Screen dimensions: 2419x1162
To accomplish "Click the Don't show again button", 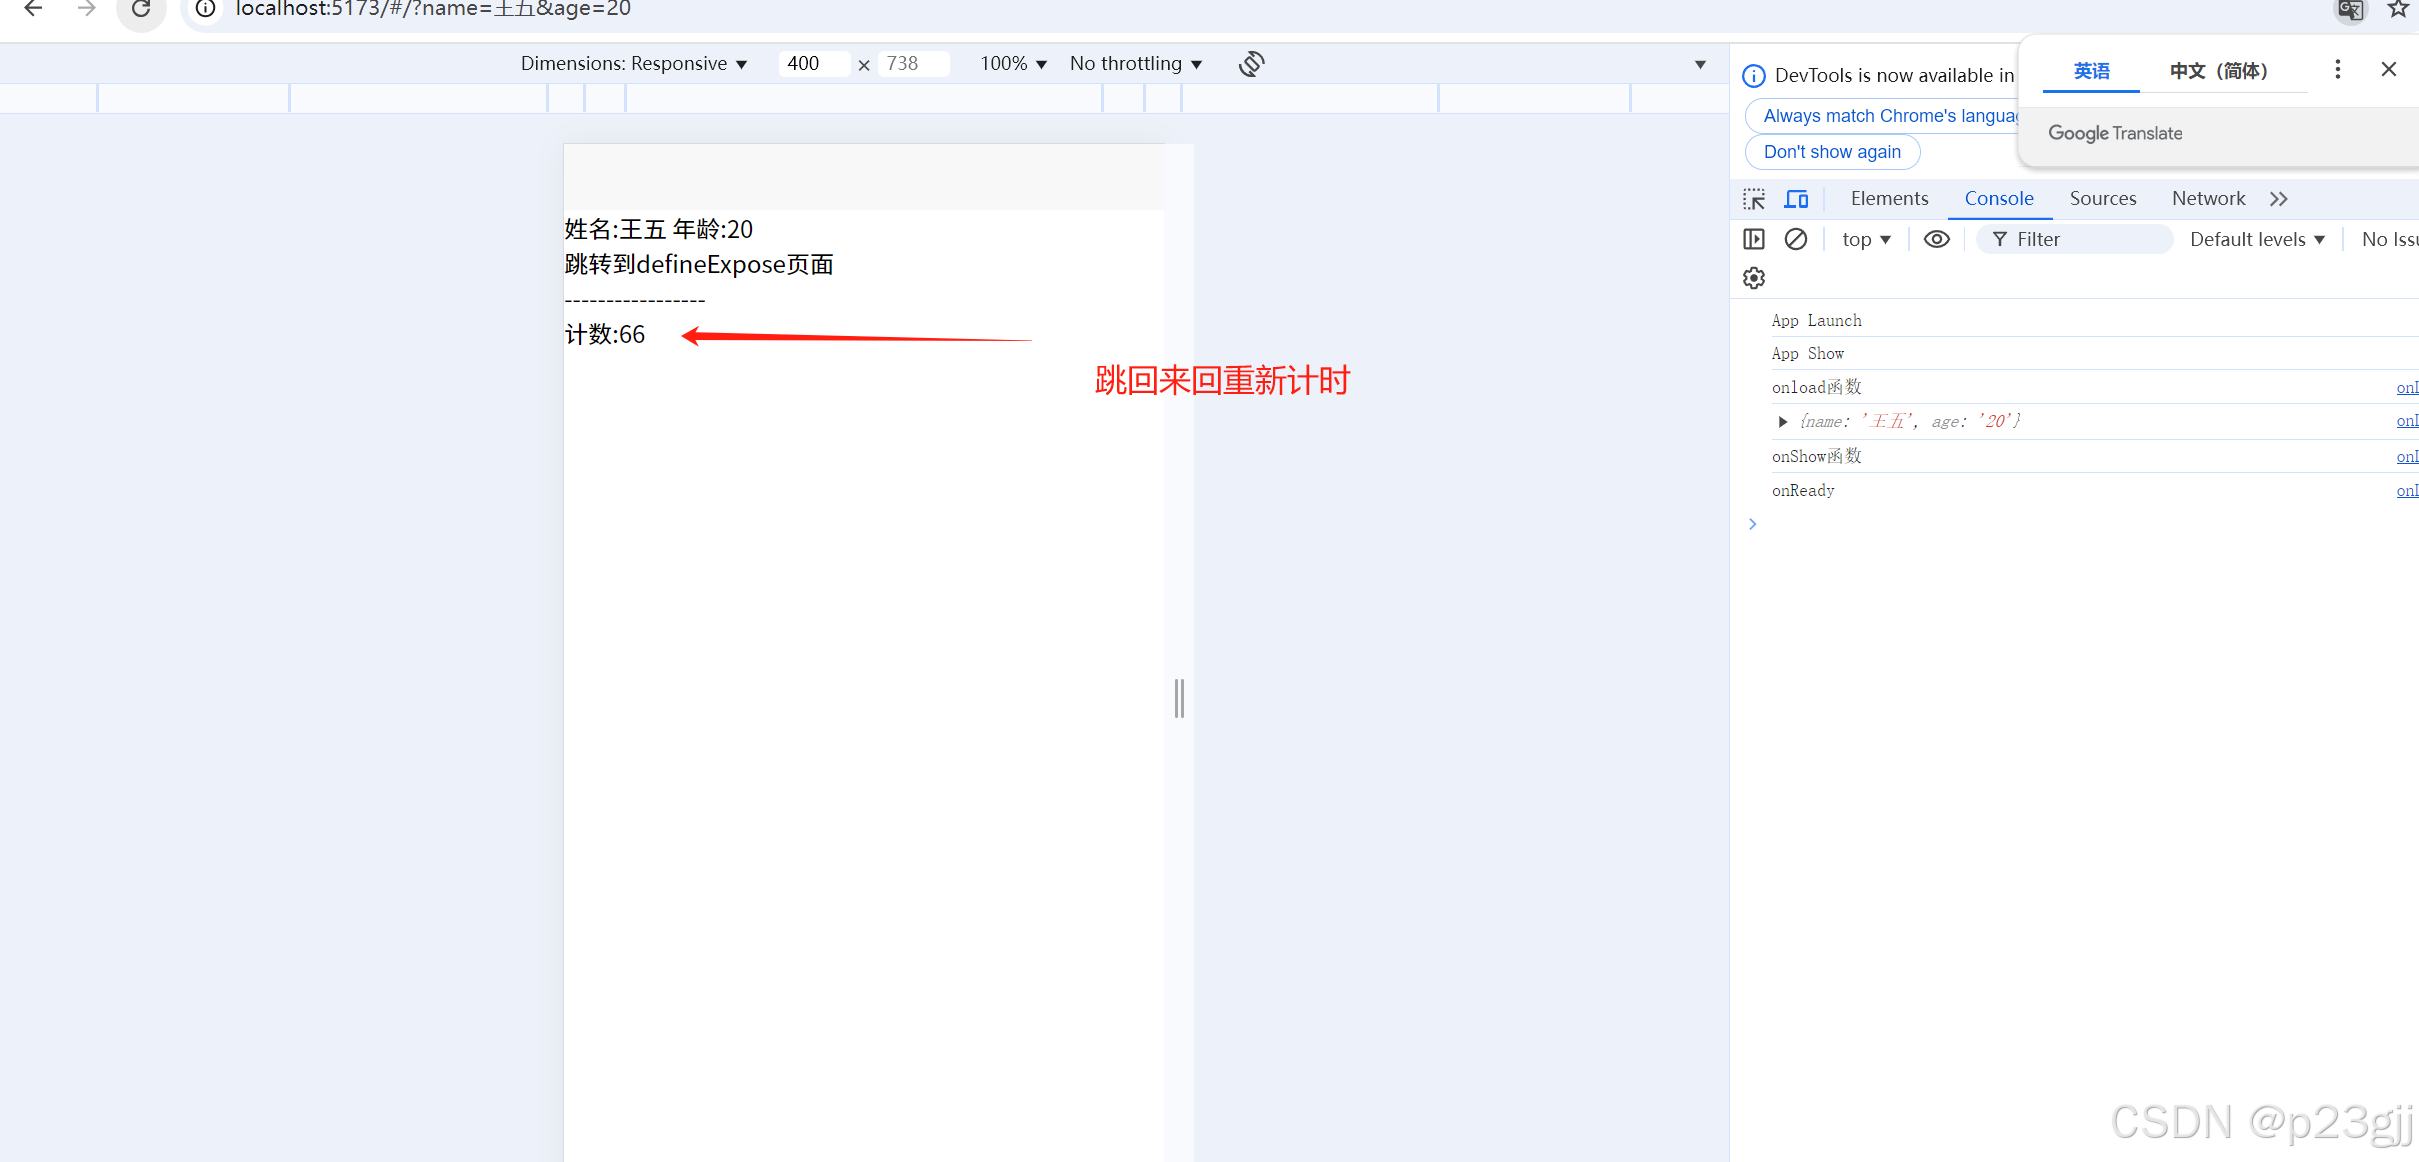I will click(x=1832, y=152).
